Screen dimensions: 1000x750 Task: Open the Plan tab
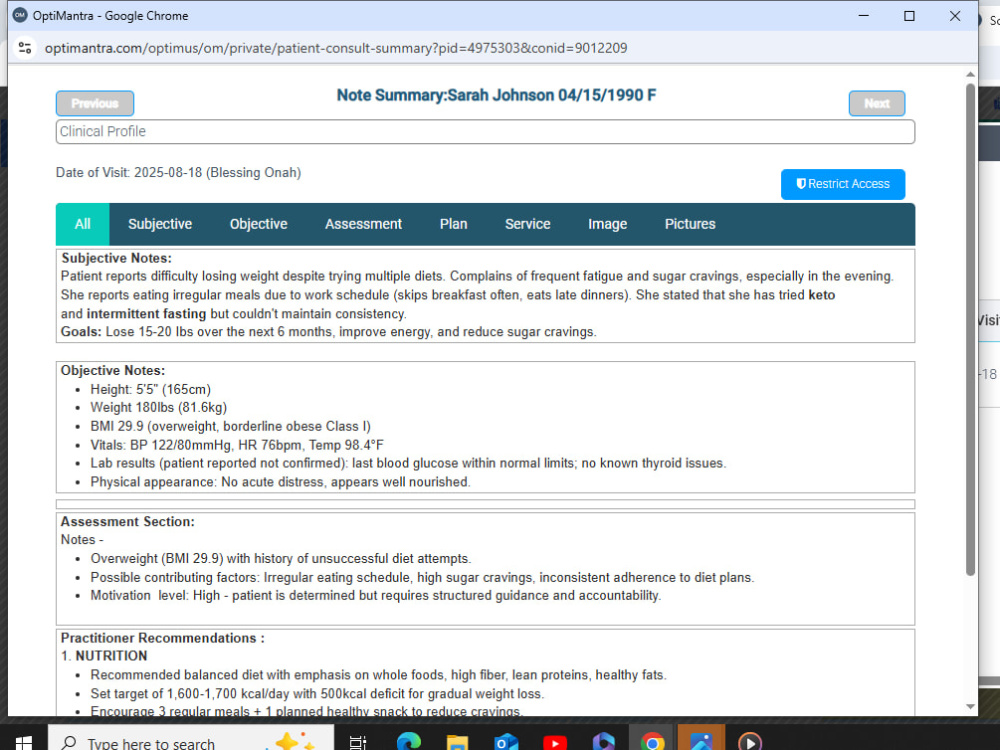click(x=453, y=224)
